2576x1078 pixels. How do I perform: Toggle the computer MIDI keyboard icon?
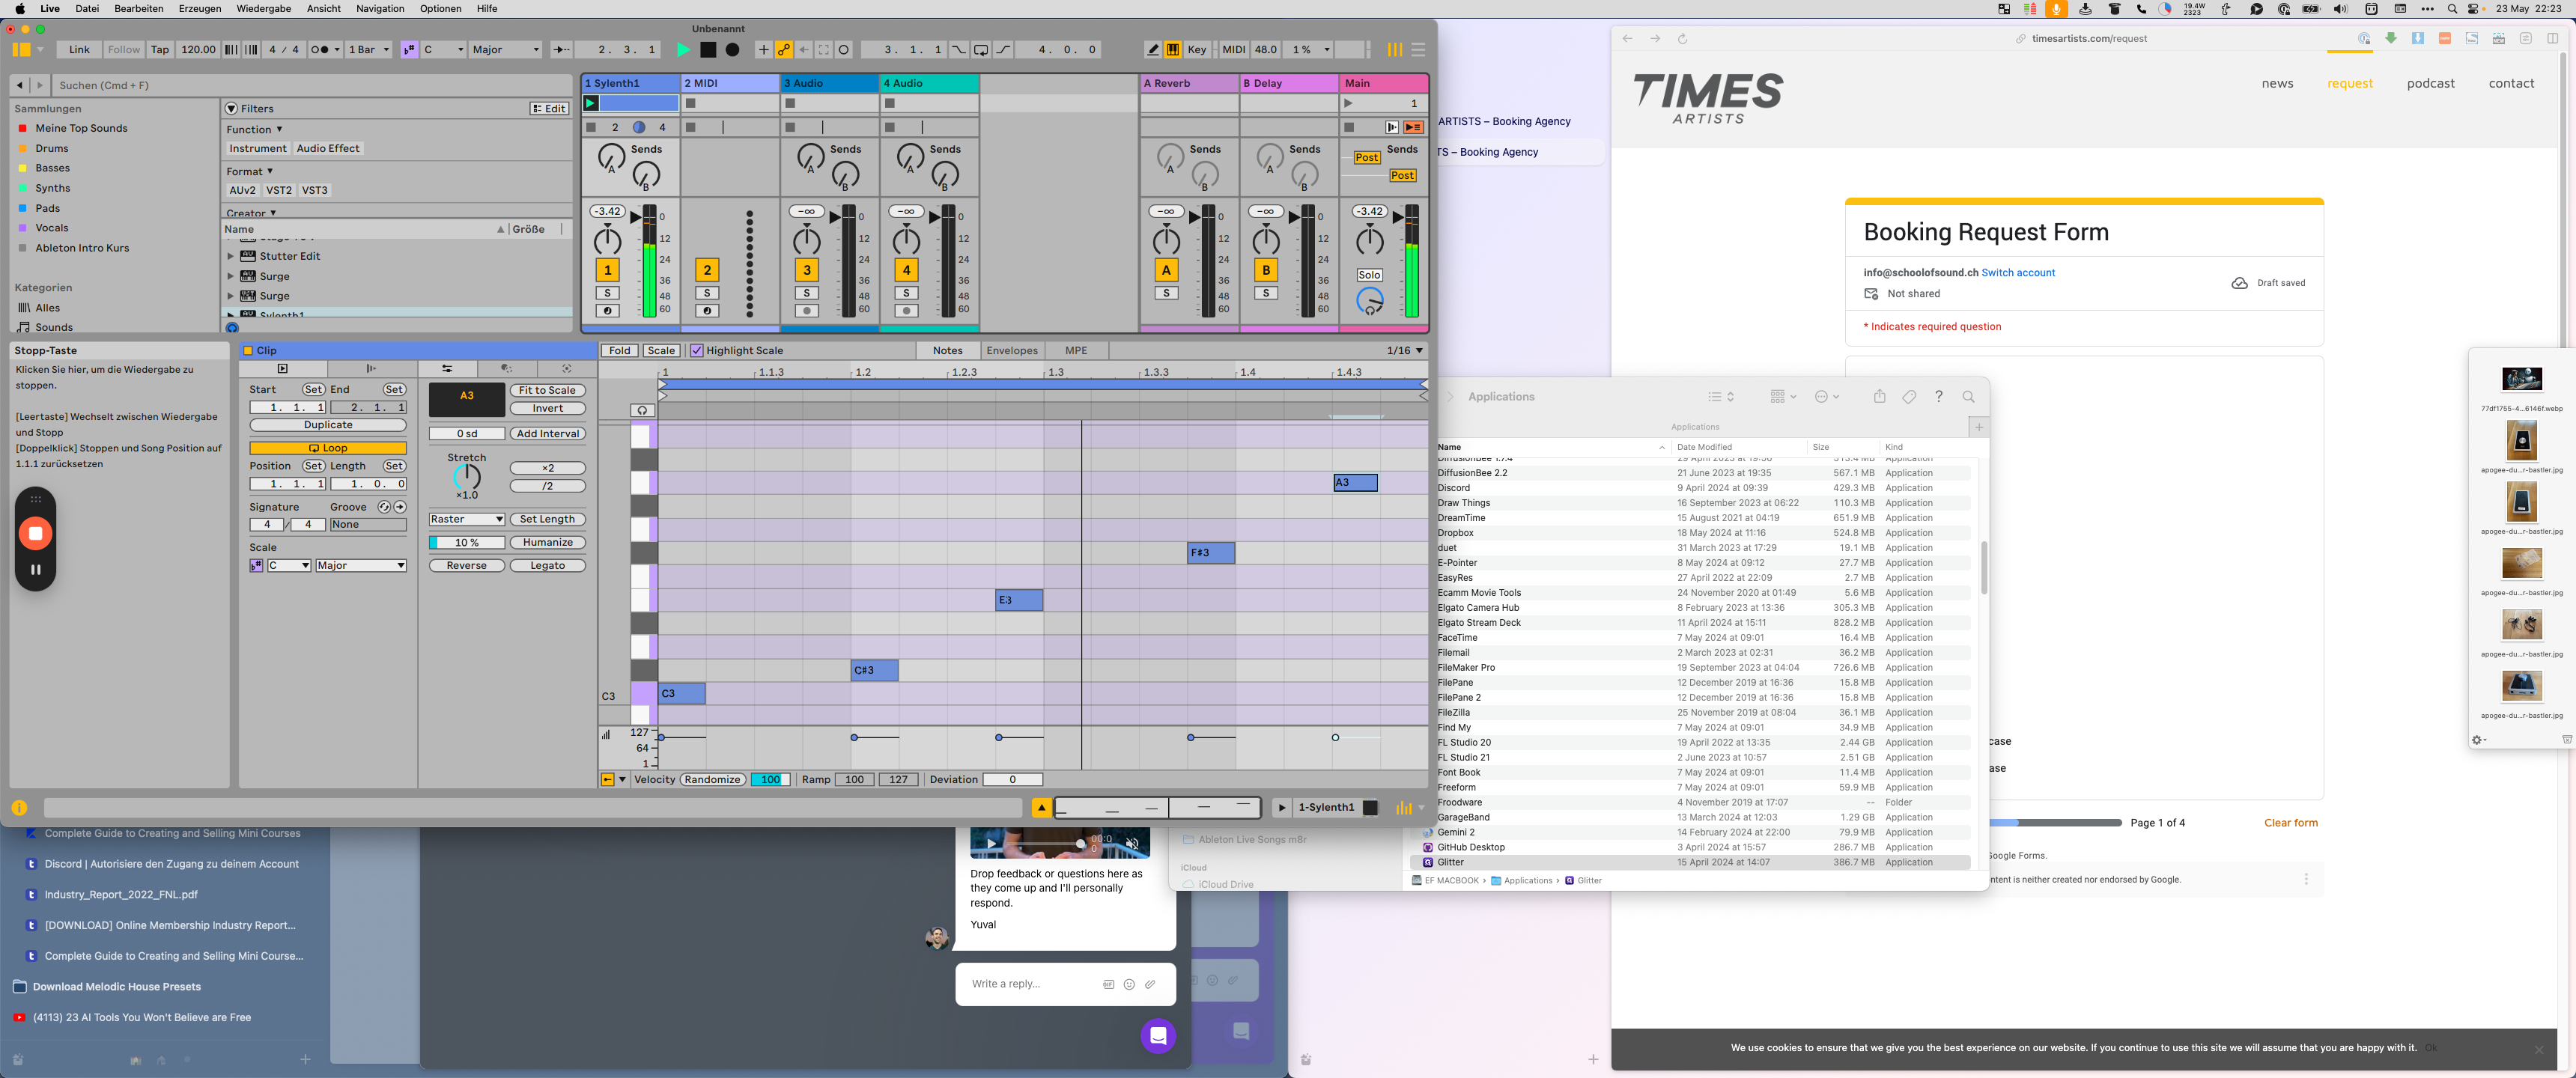click(1173, 49)
